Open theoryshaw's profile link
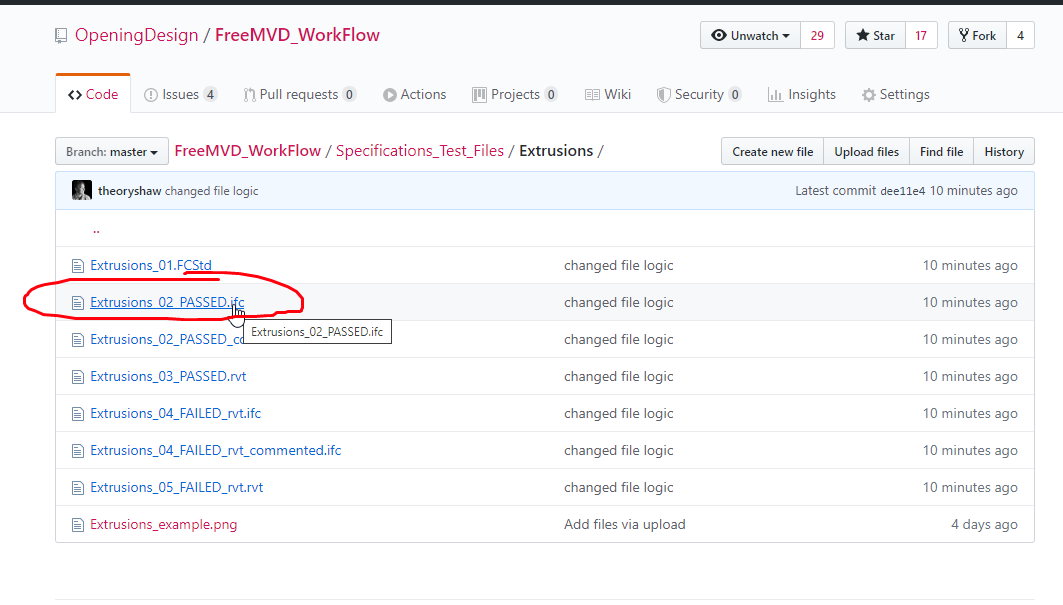This screenshot has height=605, width=1063. [x=129, y=191]
